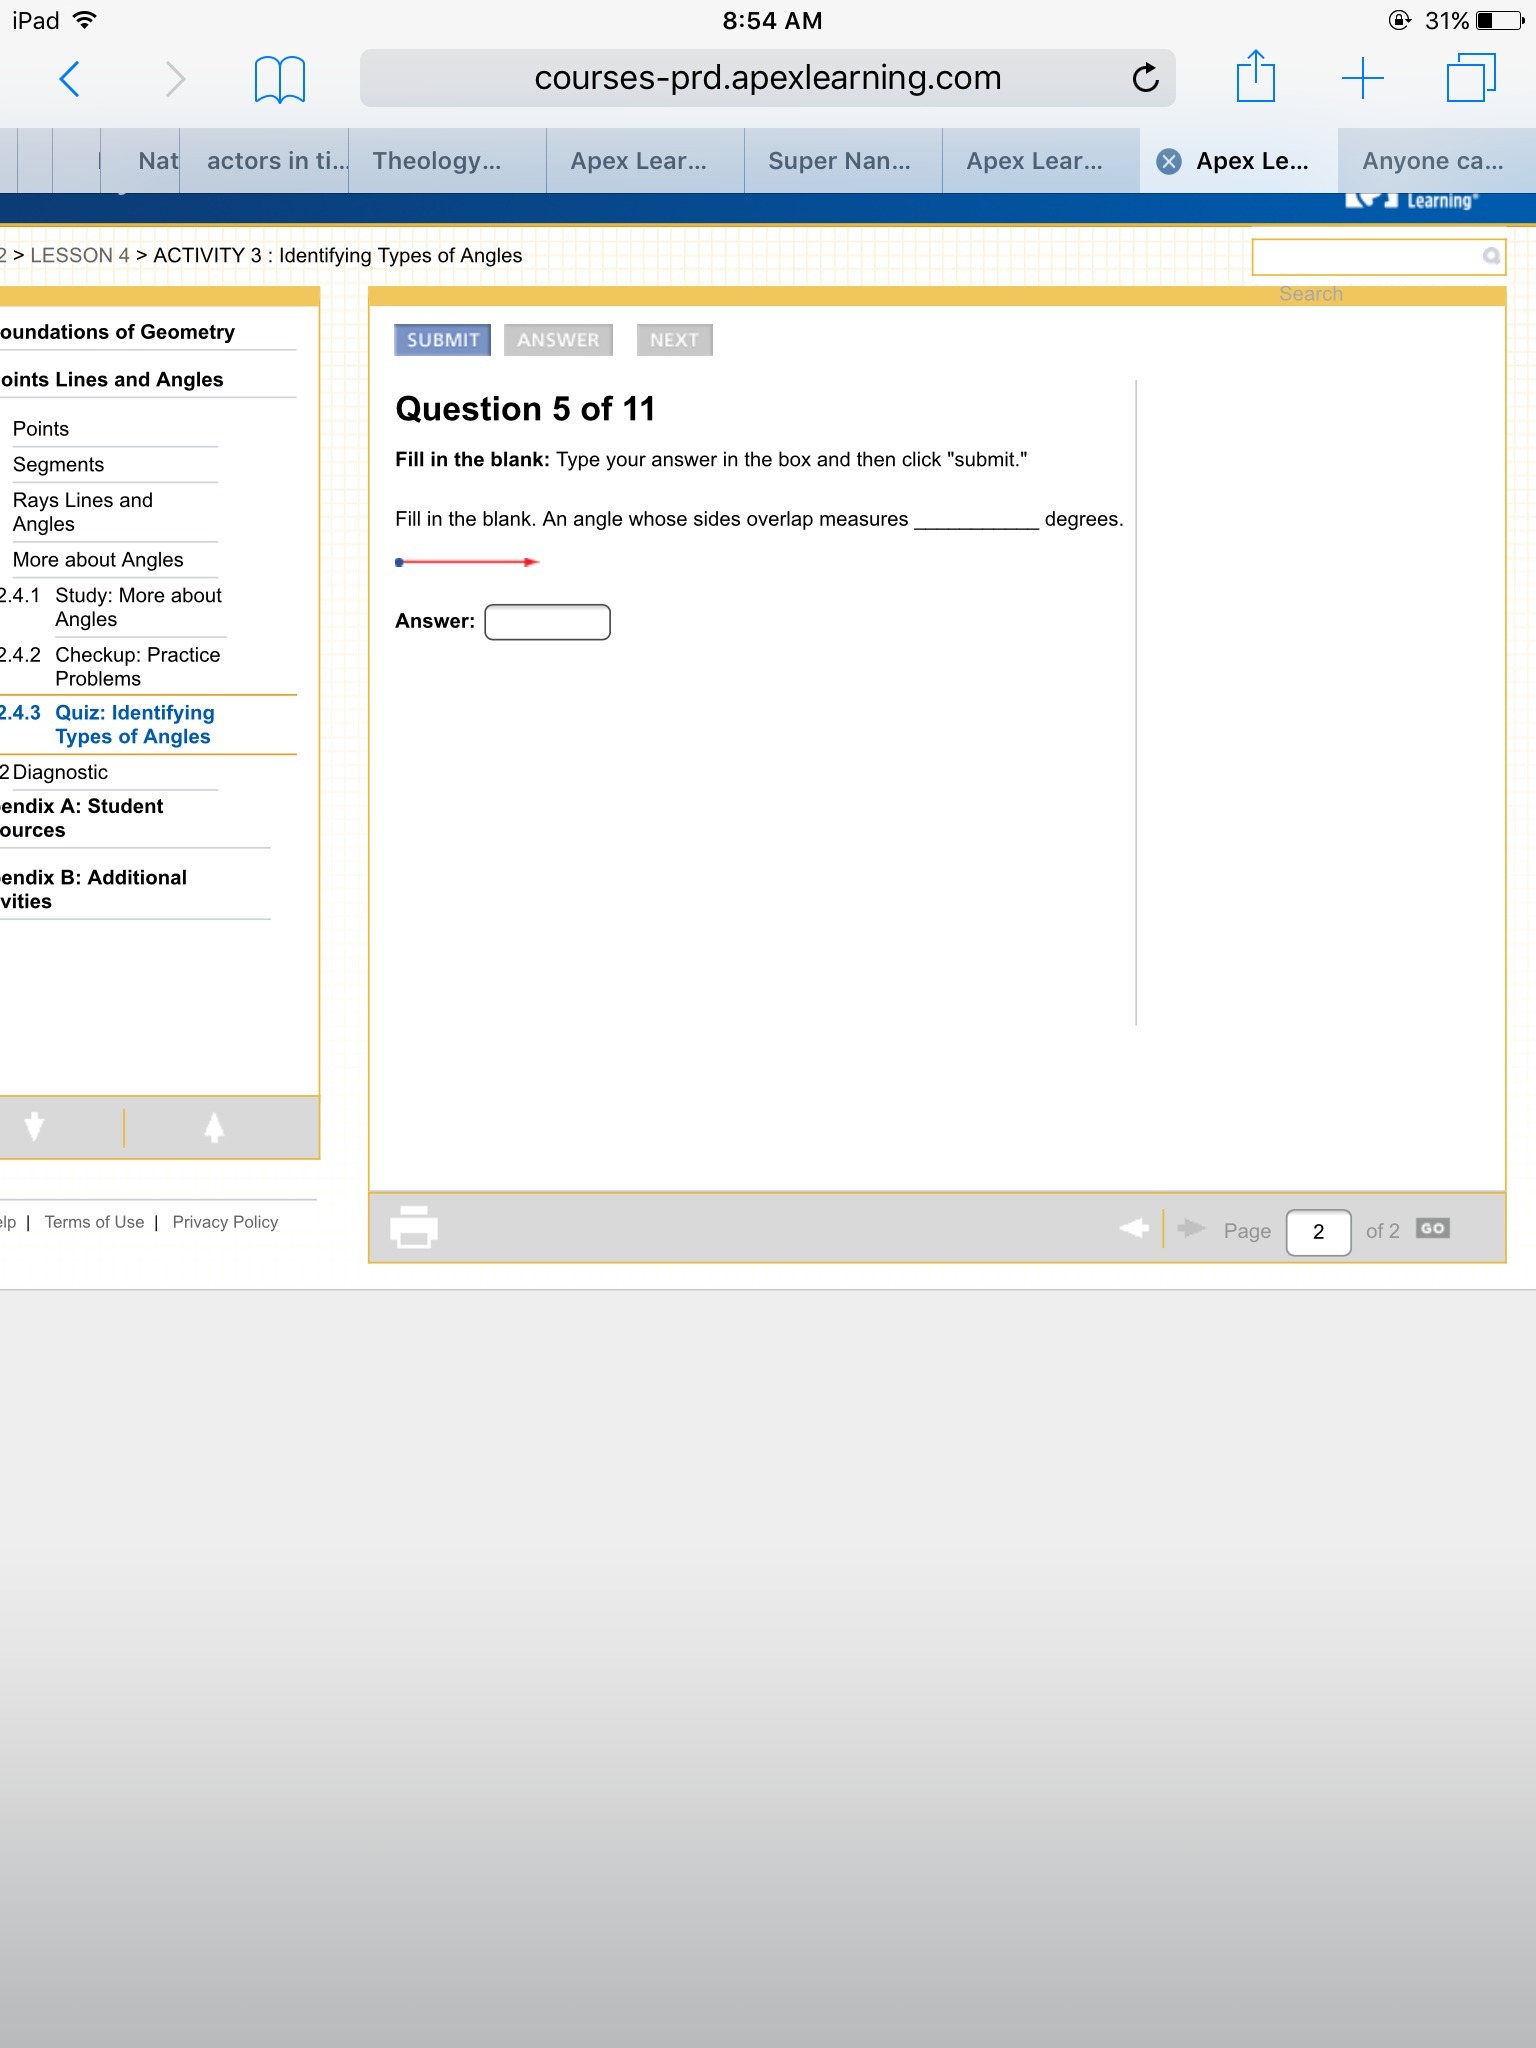Open LESSON 4 breadcrumb link

click(x=80, y=255)
